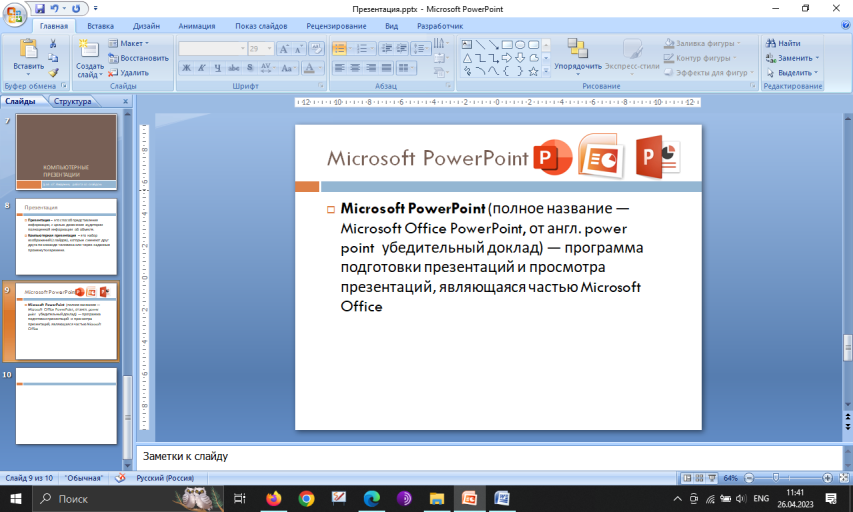Select the oval shape in shapes gallery
The image size is (853, 512).
point(520,45)
